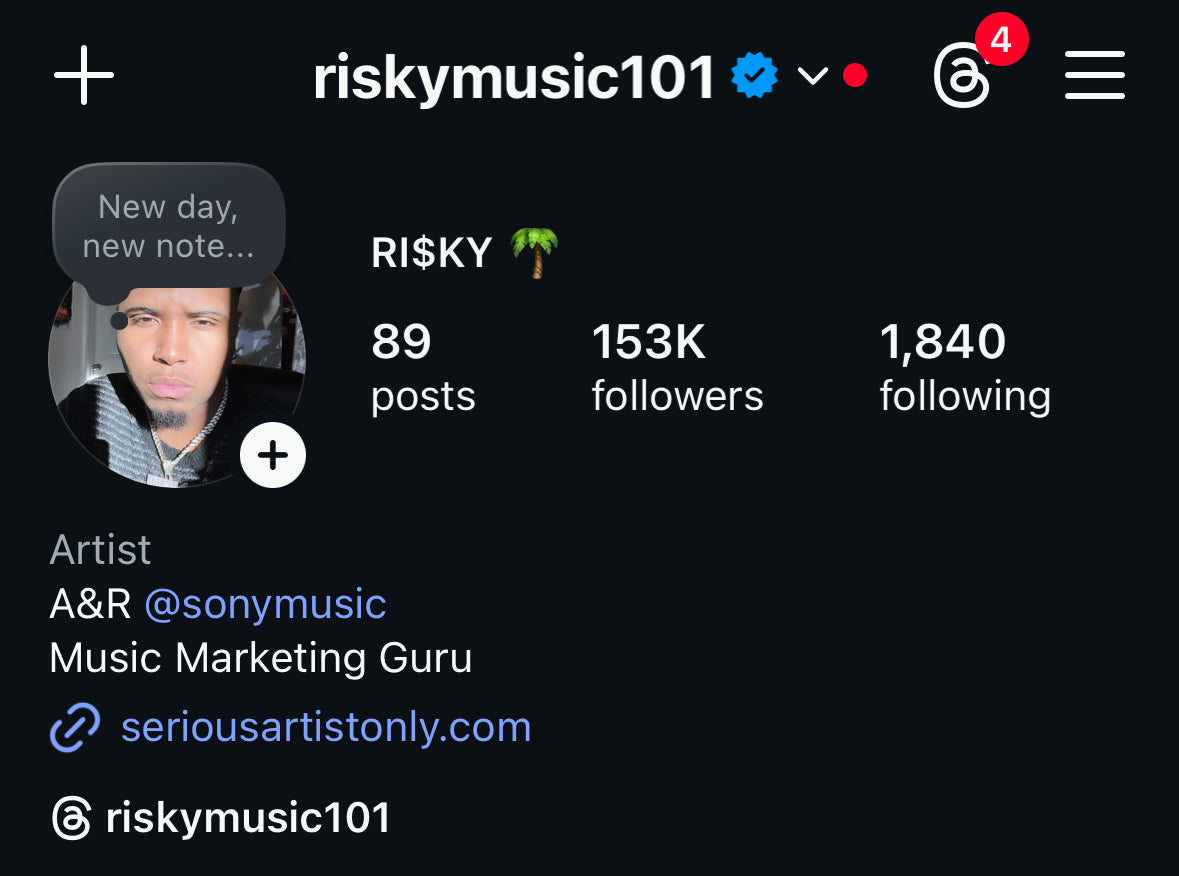Click the blue verified badge

[x=754, y=75]
